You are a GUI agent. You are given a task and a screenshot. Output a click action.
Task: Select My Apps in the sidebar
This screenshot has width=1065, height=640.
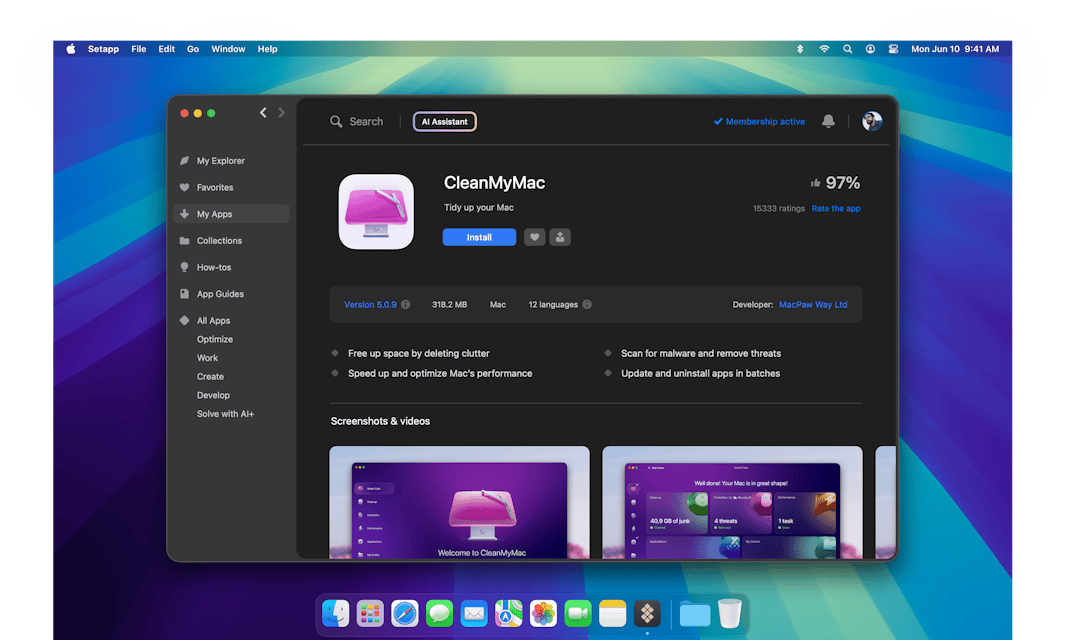pyautogui.click(x=231, y=214)
